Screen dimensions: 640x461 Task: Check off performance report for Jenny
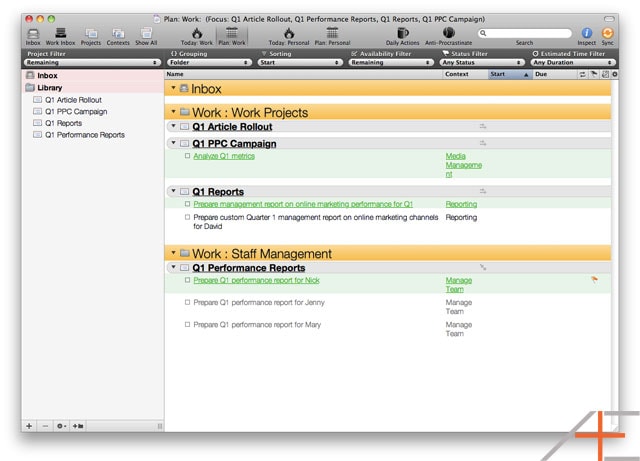coord(187,303)
